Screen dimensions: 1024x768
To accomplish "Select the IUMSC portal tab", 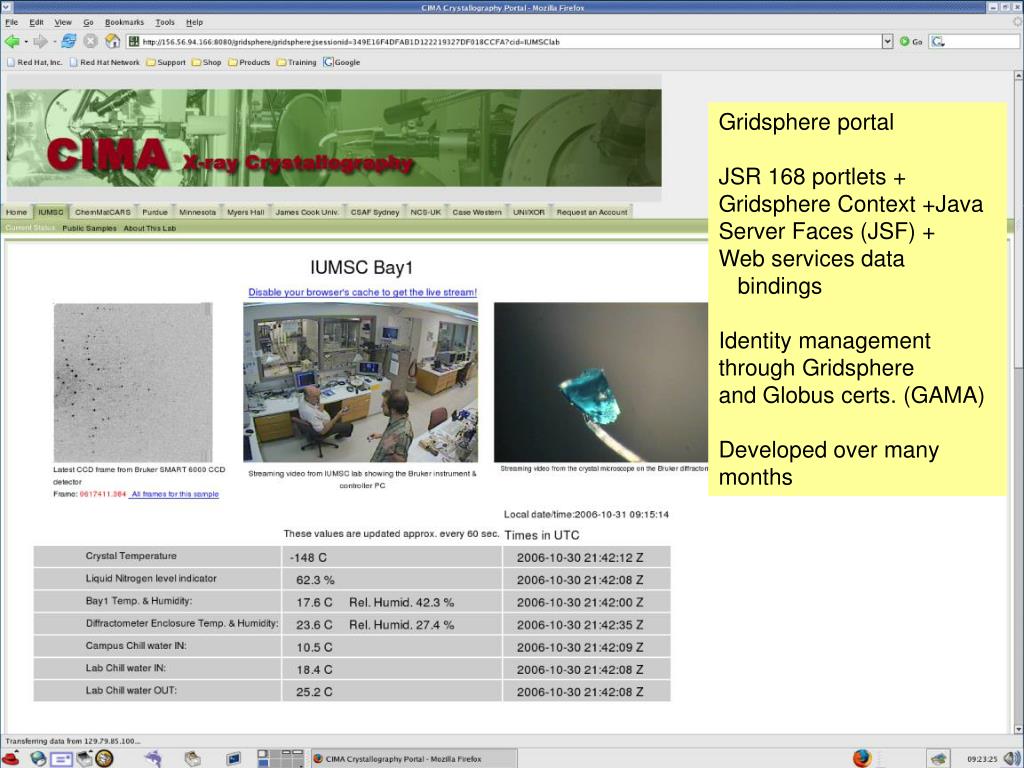I will pyautogui.click(x=50, y=212).
